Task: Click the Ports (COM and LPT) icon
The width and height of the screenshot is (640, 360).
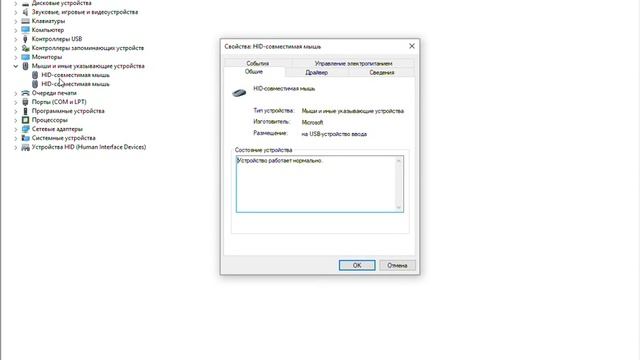Action: [25, 102]
